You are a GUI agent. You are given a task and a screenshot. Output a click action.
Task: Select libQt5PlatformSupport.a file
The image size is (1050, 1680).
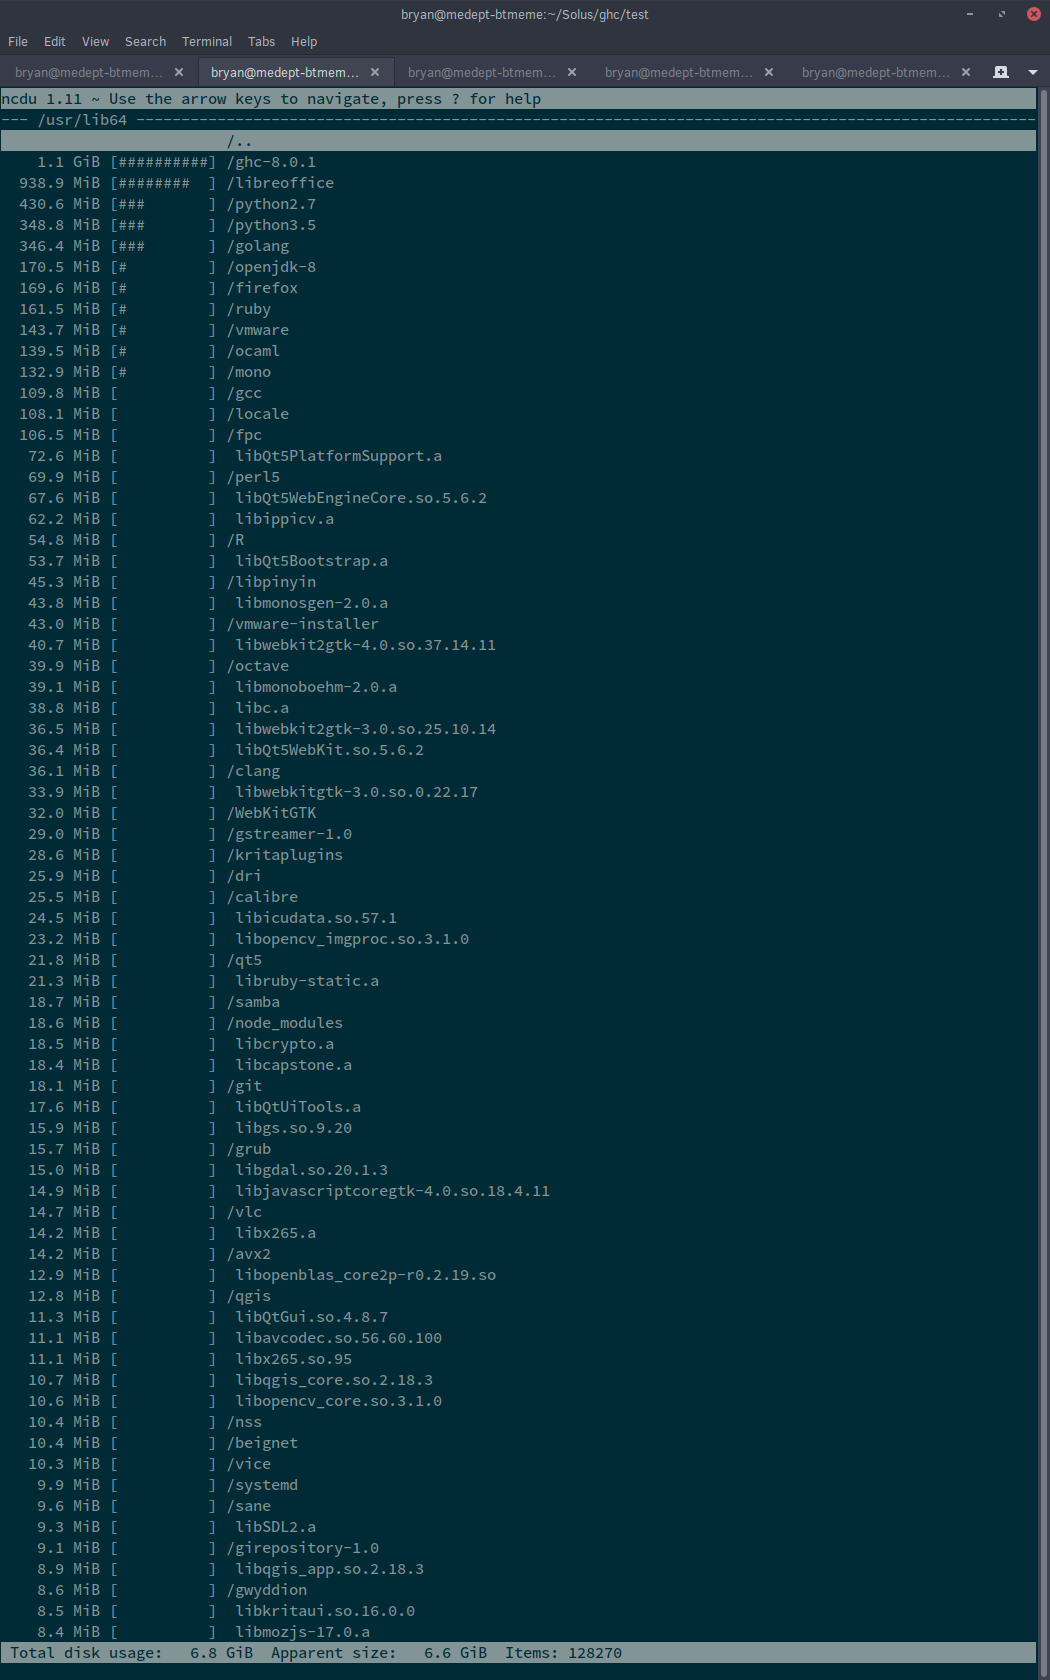(518, 456)
